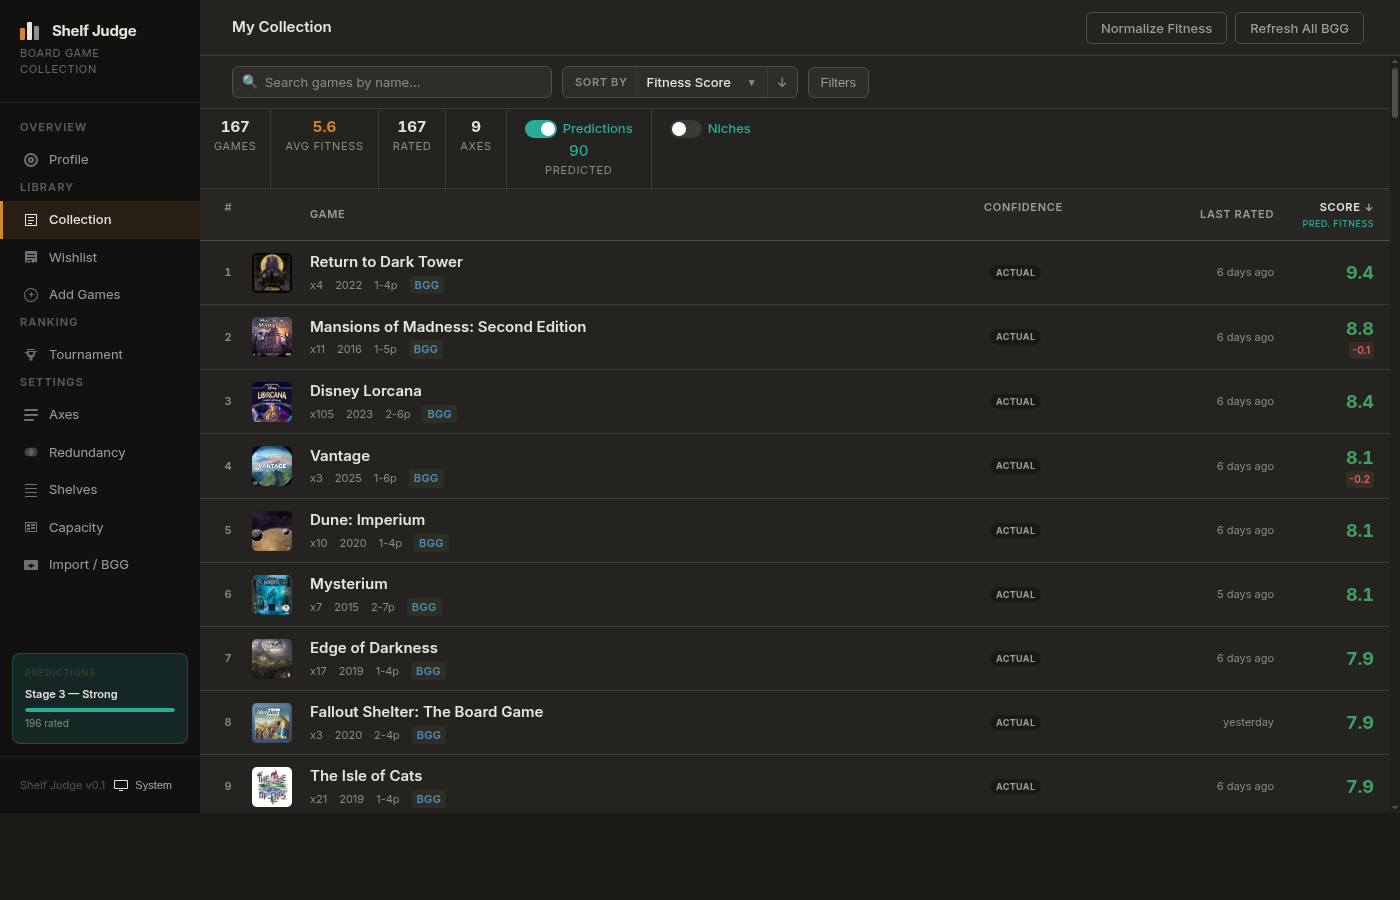Click the System theme monitor icon
Viewport: 1400px width, 900px height.
121,785
